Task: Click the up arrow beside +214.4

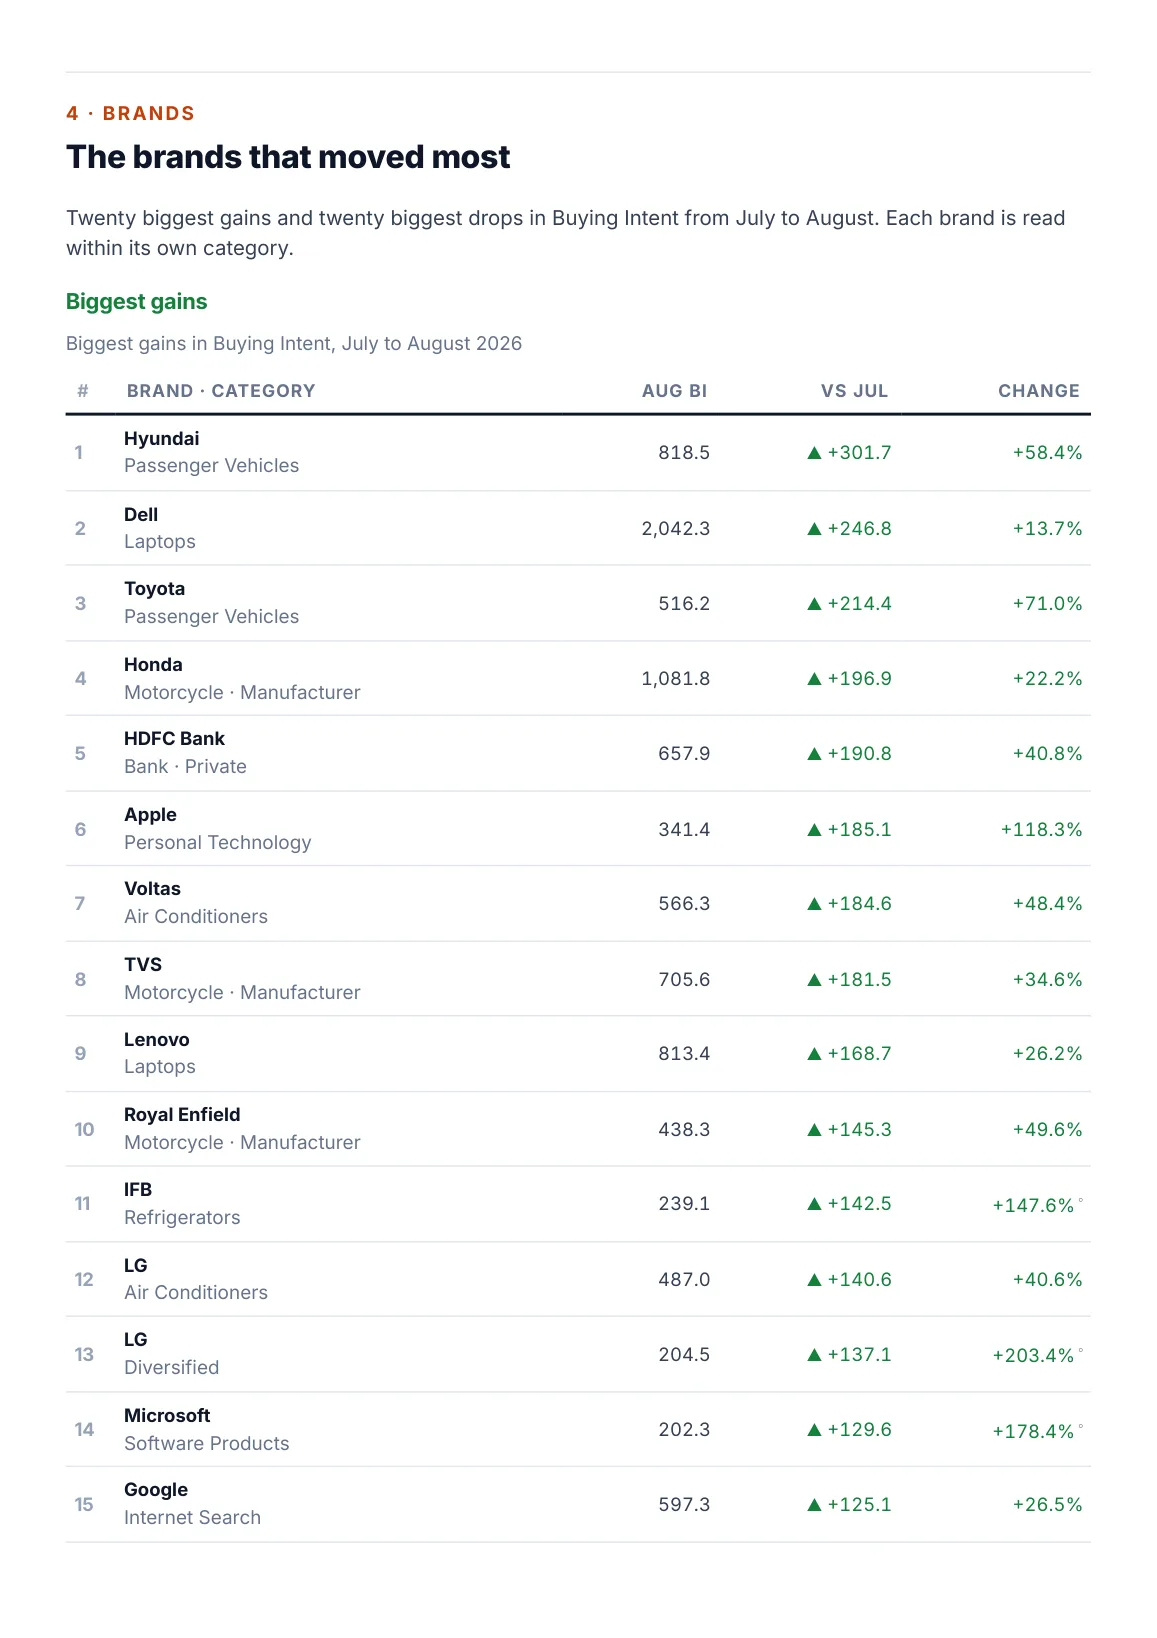Action: (814, 604)
